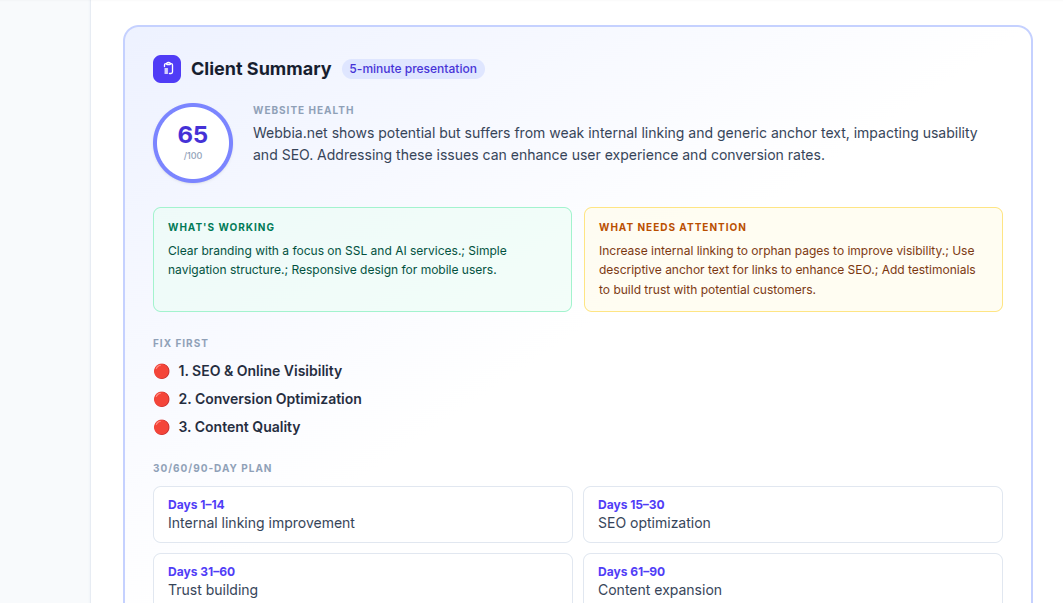This screenshot has height=603, width=1063.
Task: Click the 30/60/90-DAY PLAN label
Action: coord(212,468)
